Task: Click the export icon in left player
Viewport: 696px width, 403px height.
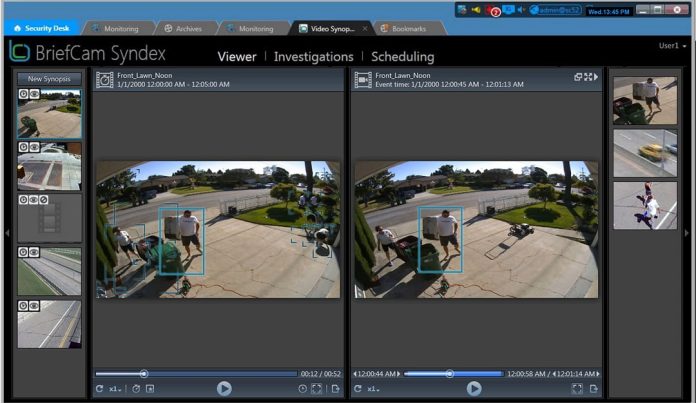Action: (x=336, y=388)
